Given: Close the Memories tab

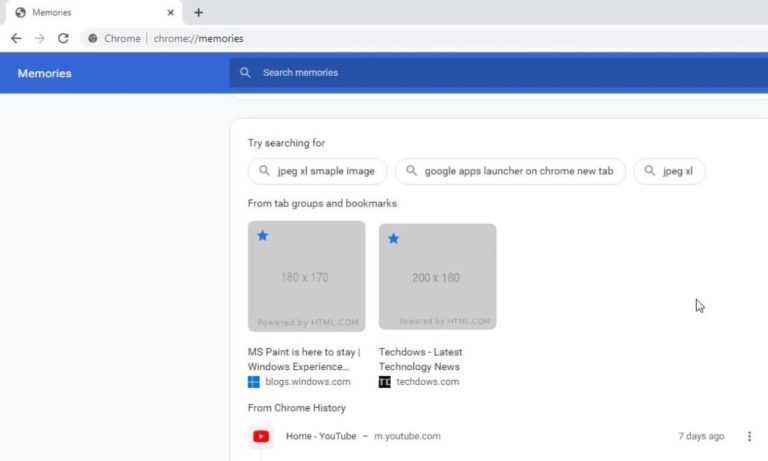Looking at the screenshot, I should point(170,13).
